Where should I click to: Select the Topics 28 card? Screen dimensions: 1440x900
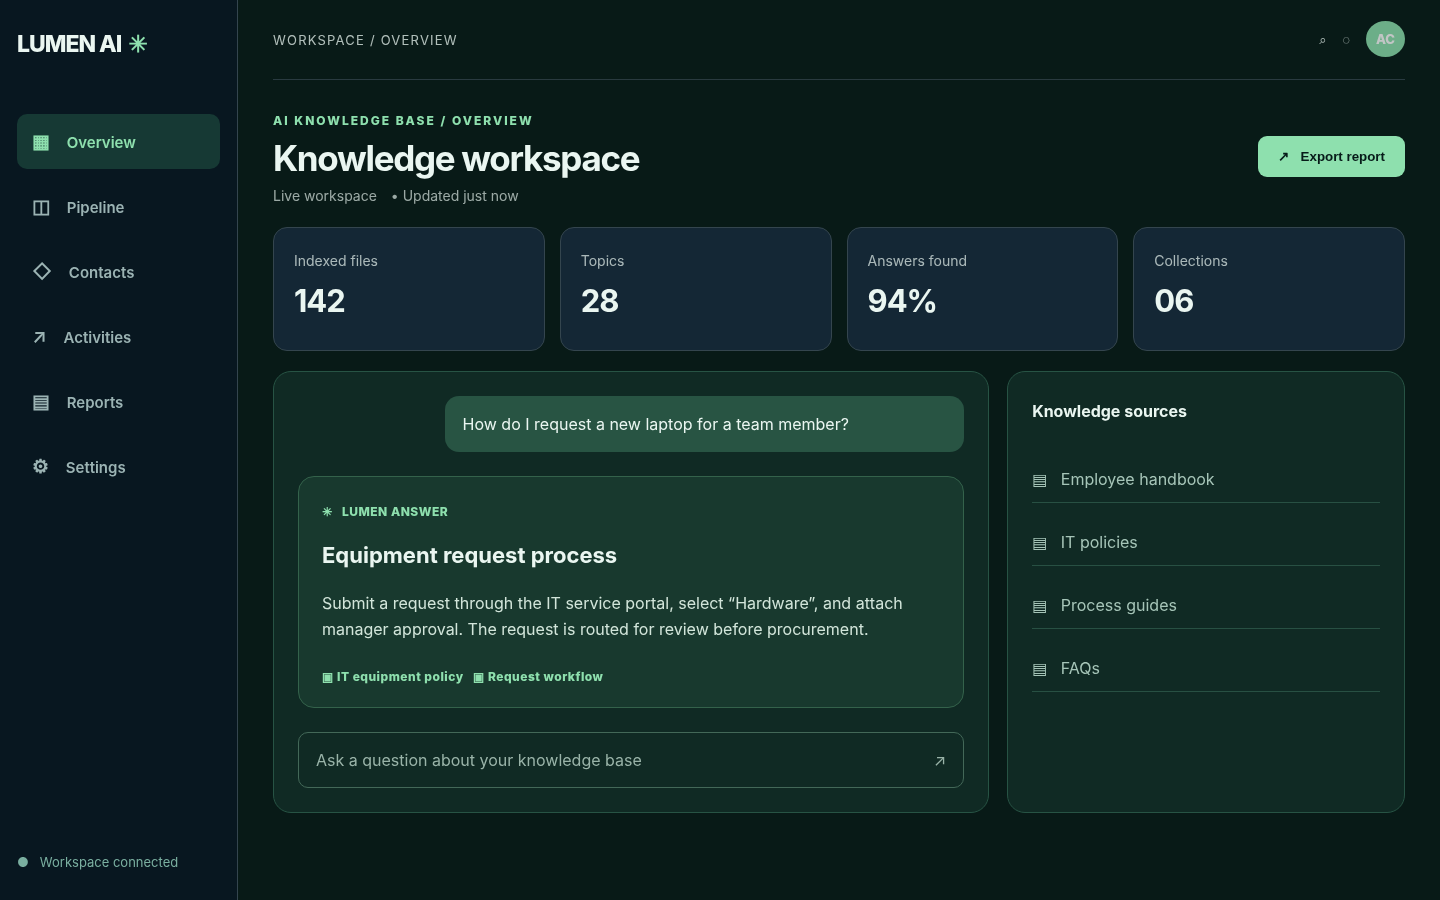coord(696,289)
